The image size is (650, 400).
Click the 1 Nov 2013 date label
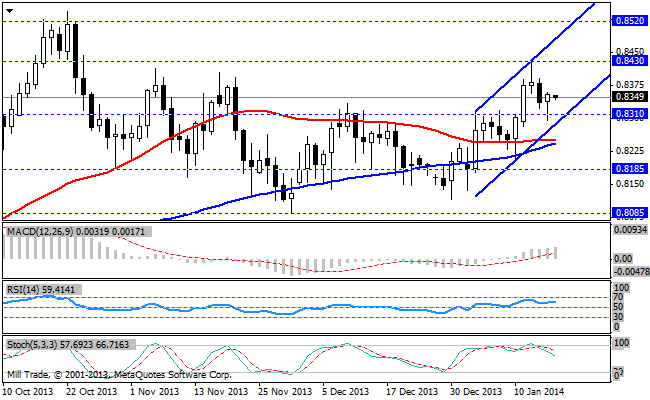[154, 392]
